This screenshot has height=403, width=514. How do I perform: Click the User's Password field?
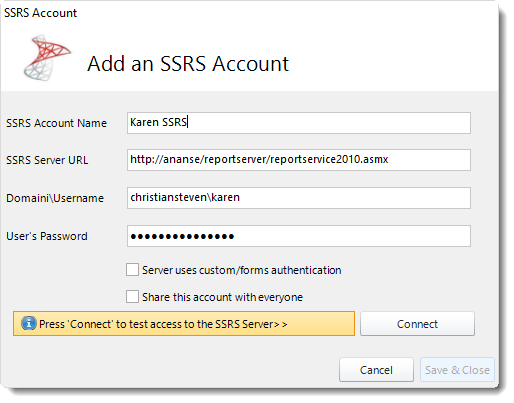coord(299,236)
